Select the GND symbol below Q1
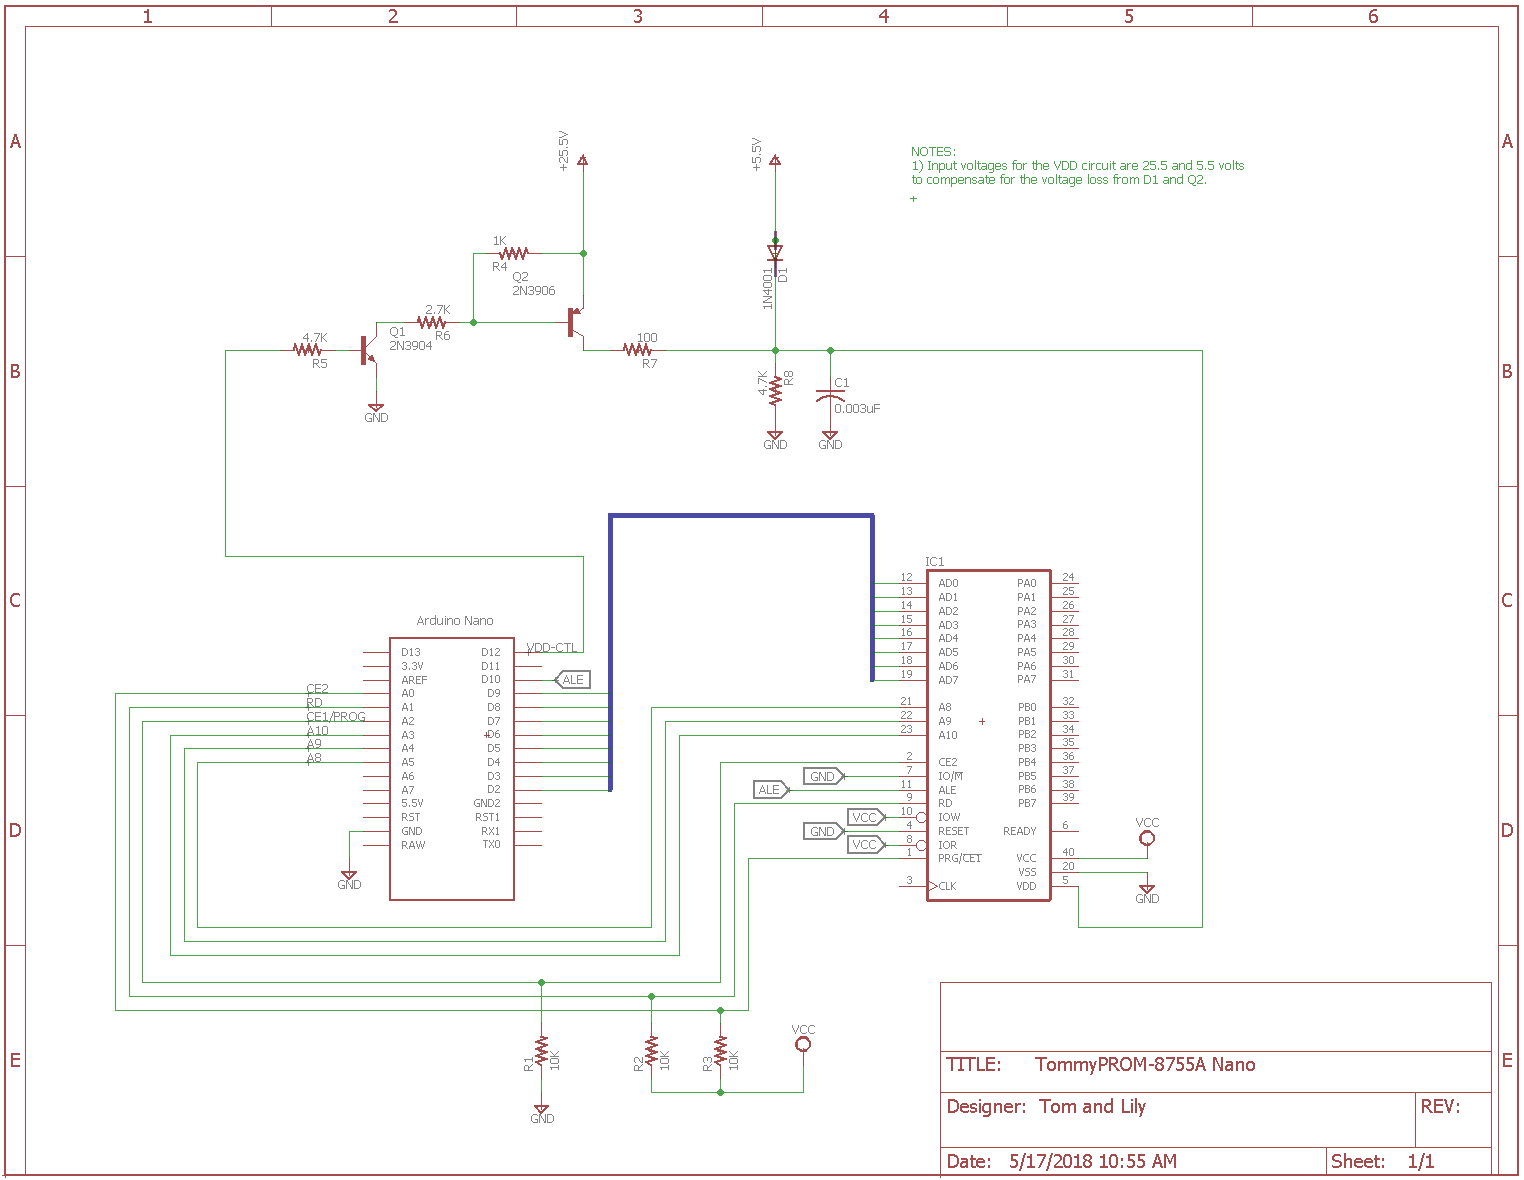 click(x=376, y=412)
